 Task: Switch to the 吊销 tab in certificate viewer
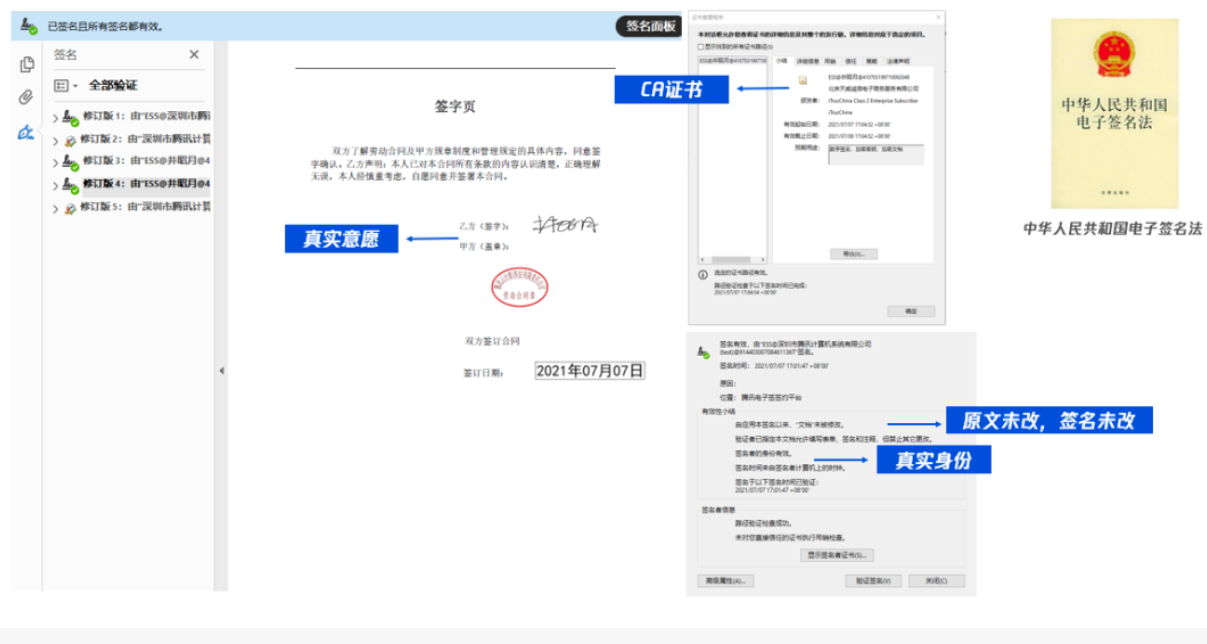coord(830,61)
